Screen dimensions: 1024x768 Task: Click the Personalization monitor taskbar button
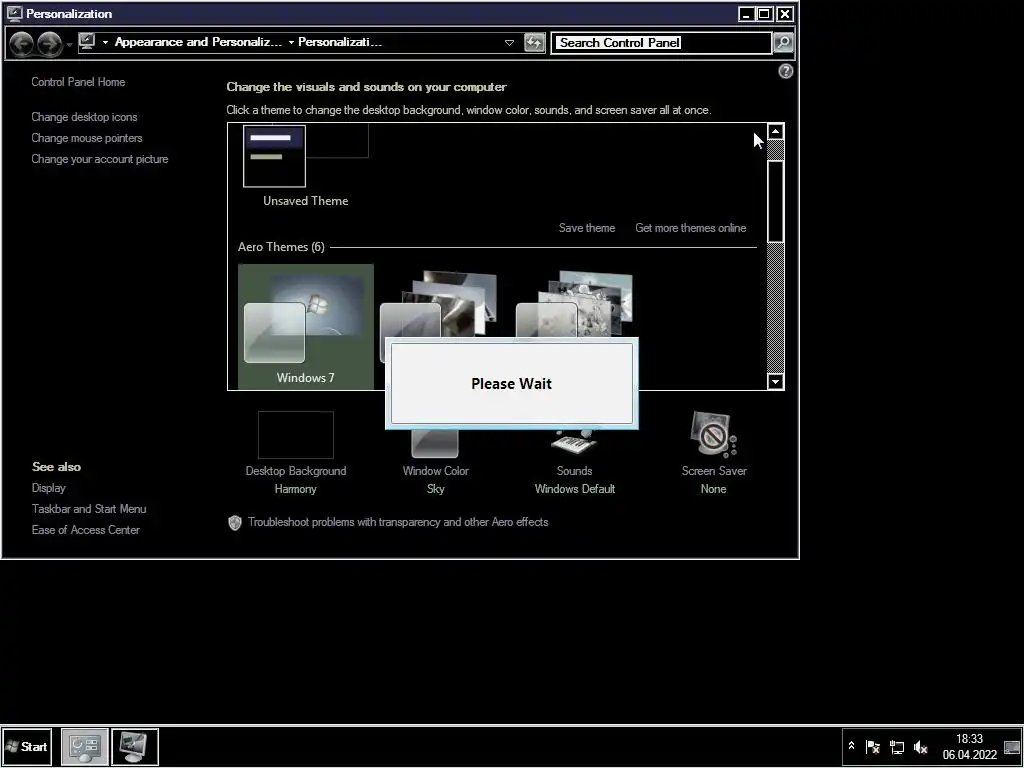point(135,746)
